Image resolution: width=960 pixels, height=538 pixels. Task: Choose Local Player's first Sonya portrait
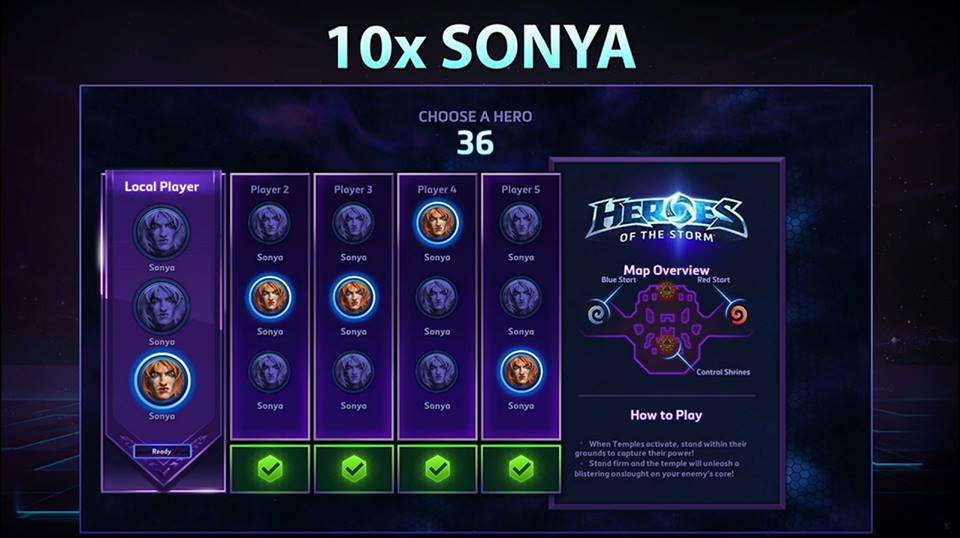click(162, 232)
